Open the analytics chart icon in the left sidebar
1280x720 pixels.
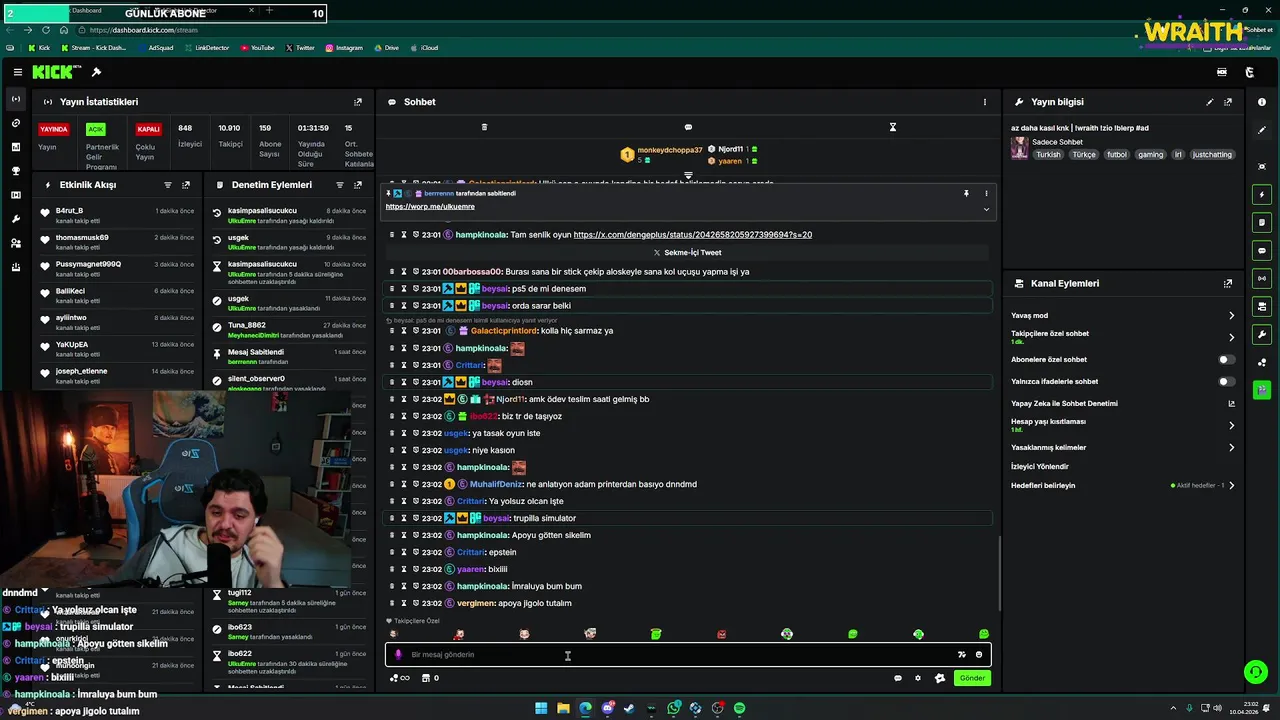[x=15, y=147]
